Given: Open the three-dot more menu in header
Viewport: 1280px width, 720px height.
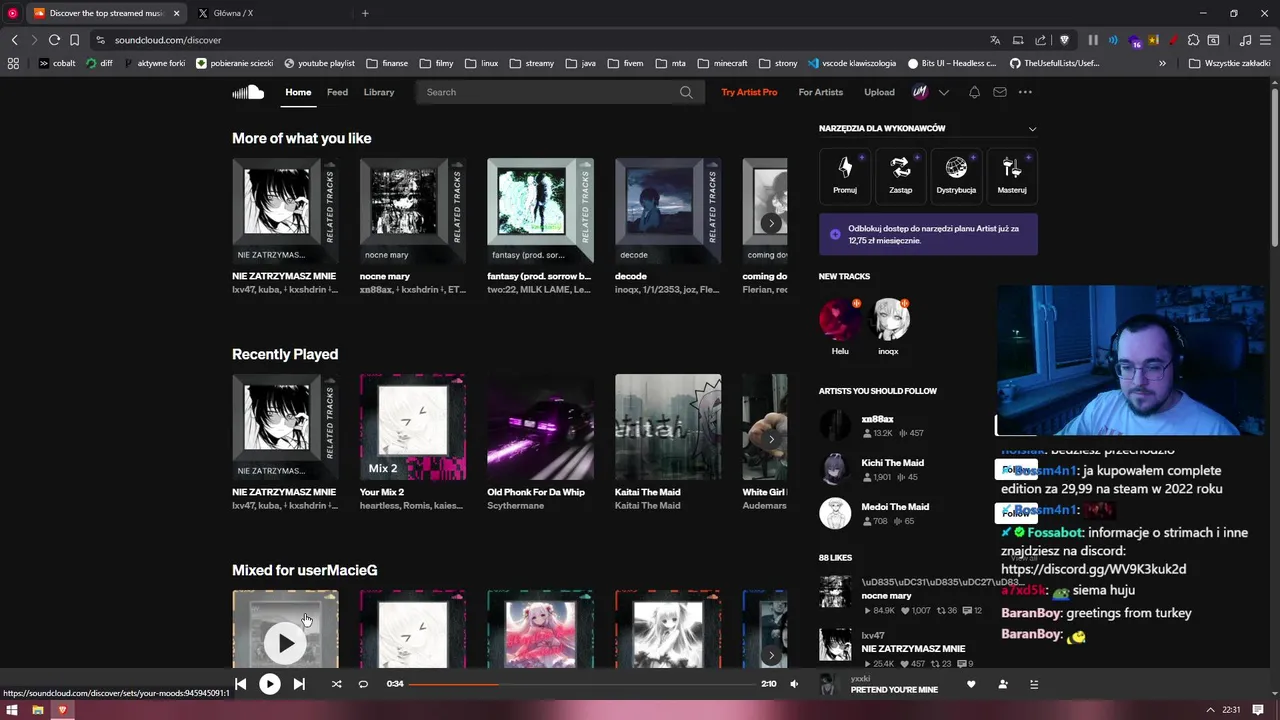Looking at the screenshot, I should coord(1025,92).
